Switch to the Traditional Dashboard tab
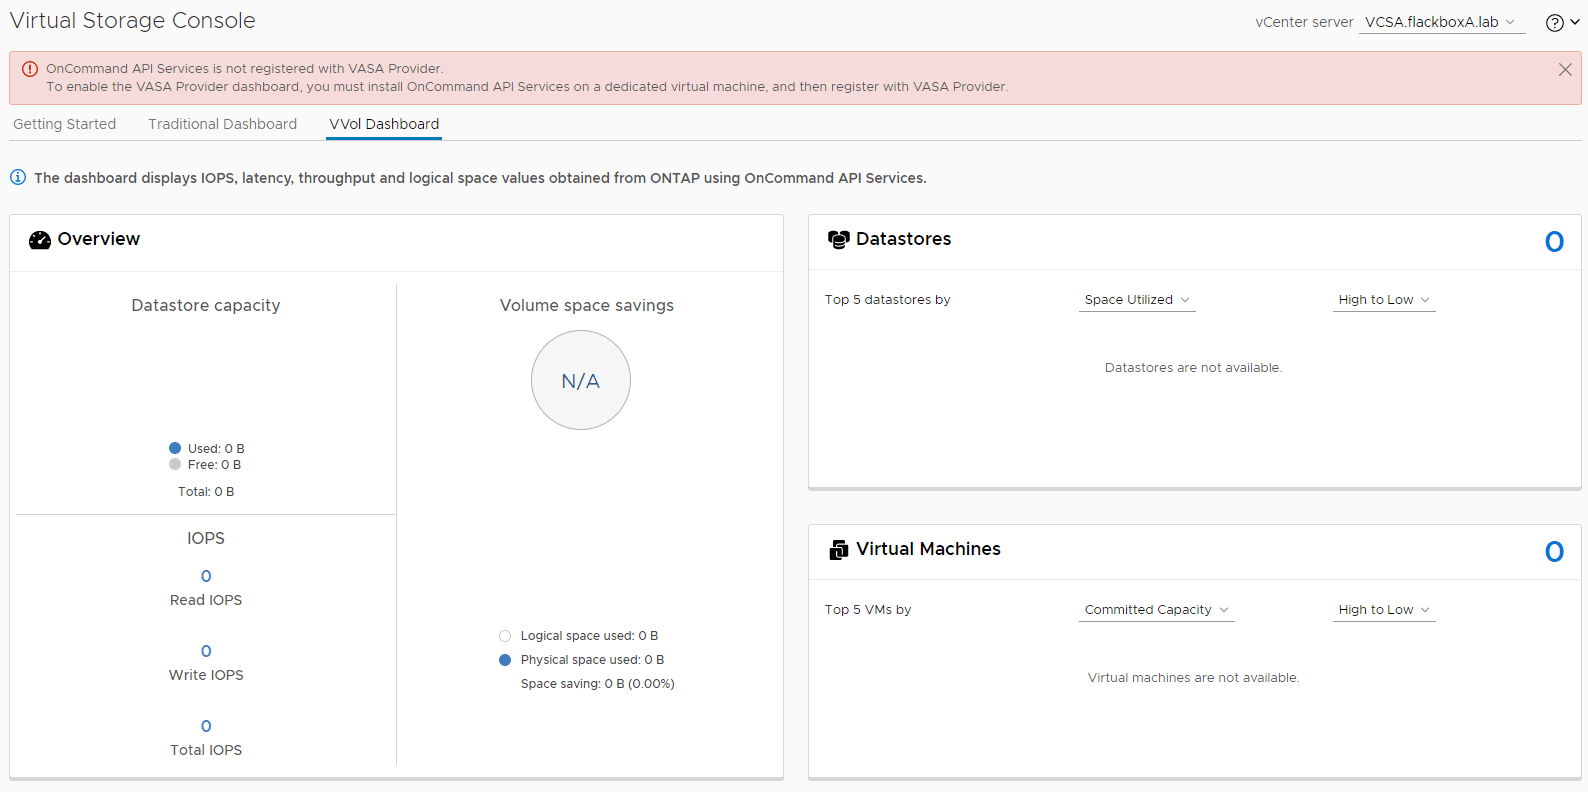Image resolution: width=1588 pixels, height=792 pixels. click(x=222, y=124)
